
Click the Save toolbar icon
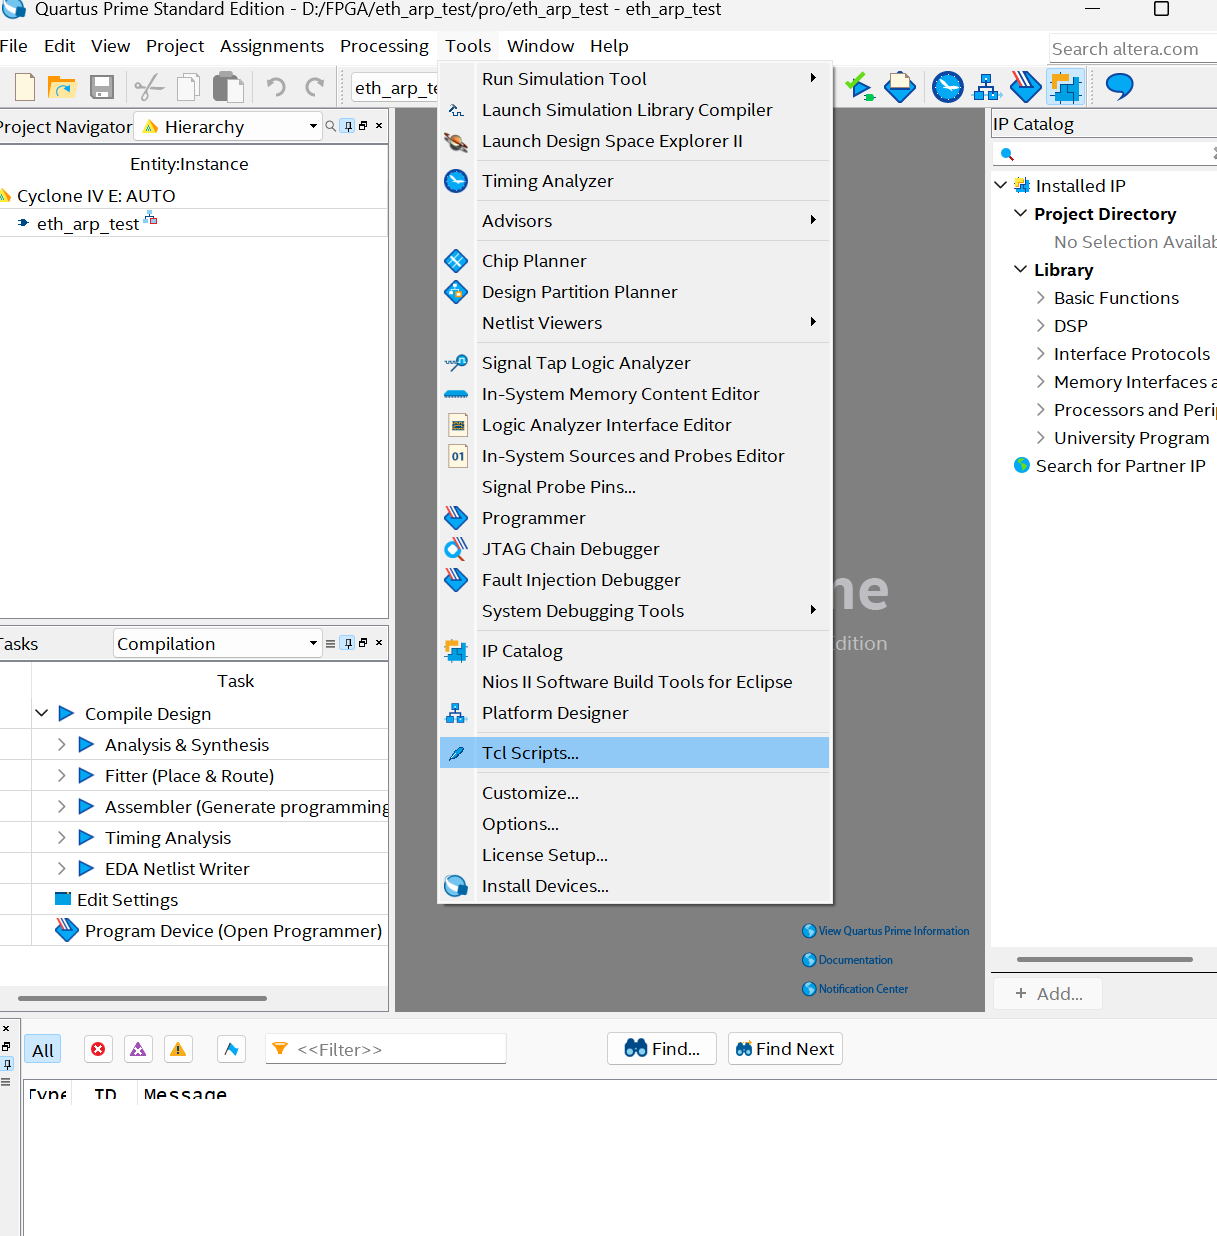(102, 88)
